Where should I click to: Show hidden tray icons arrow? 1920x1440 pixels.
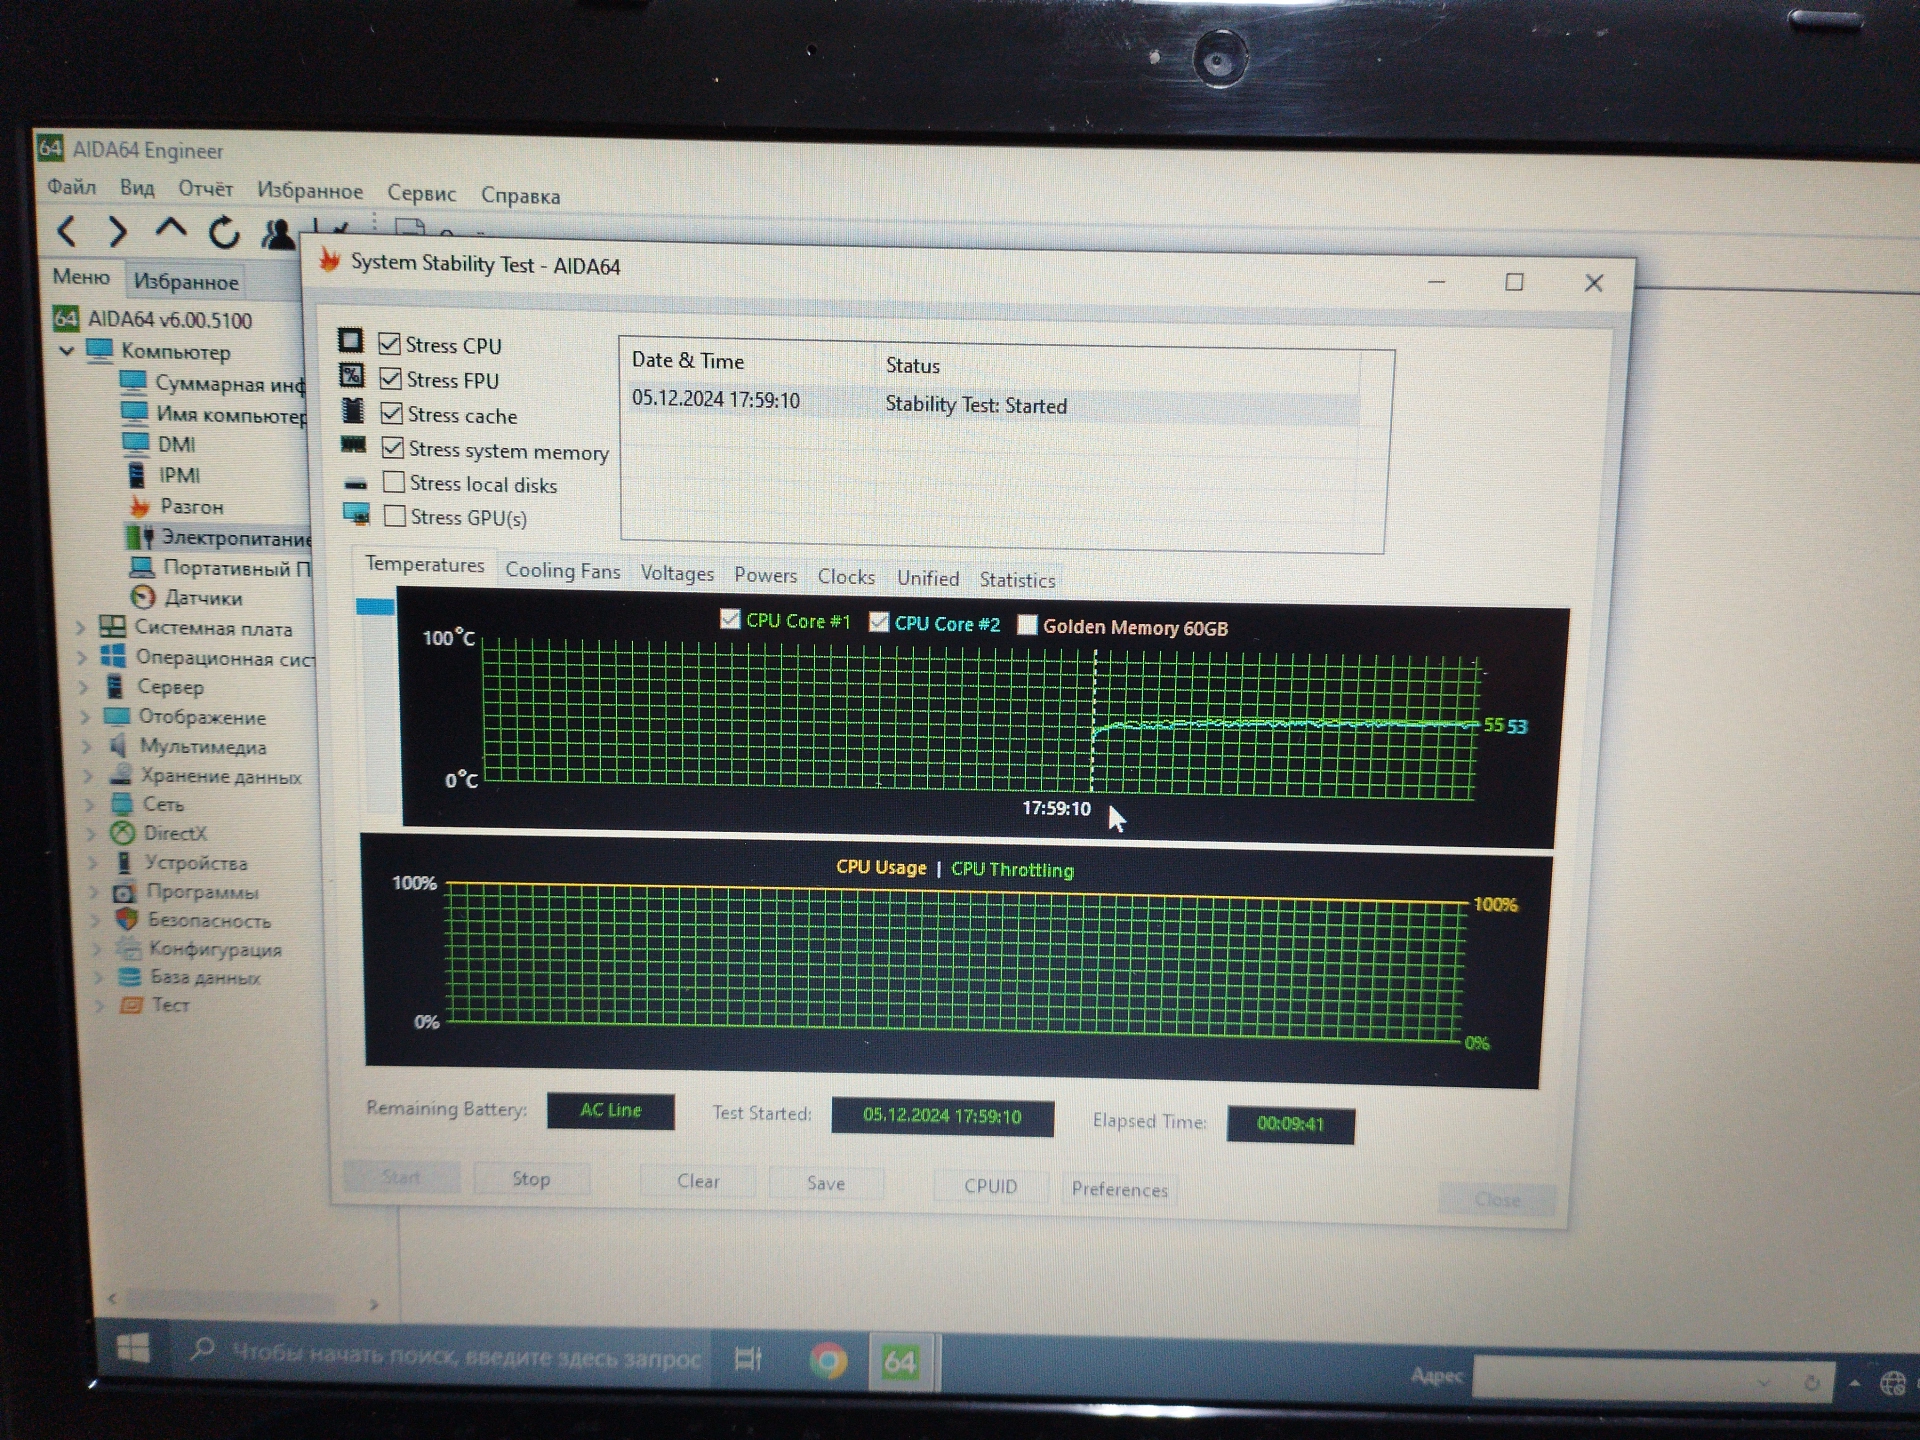coord(1855,1383)
